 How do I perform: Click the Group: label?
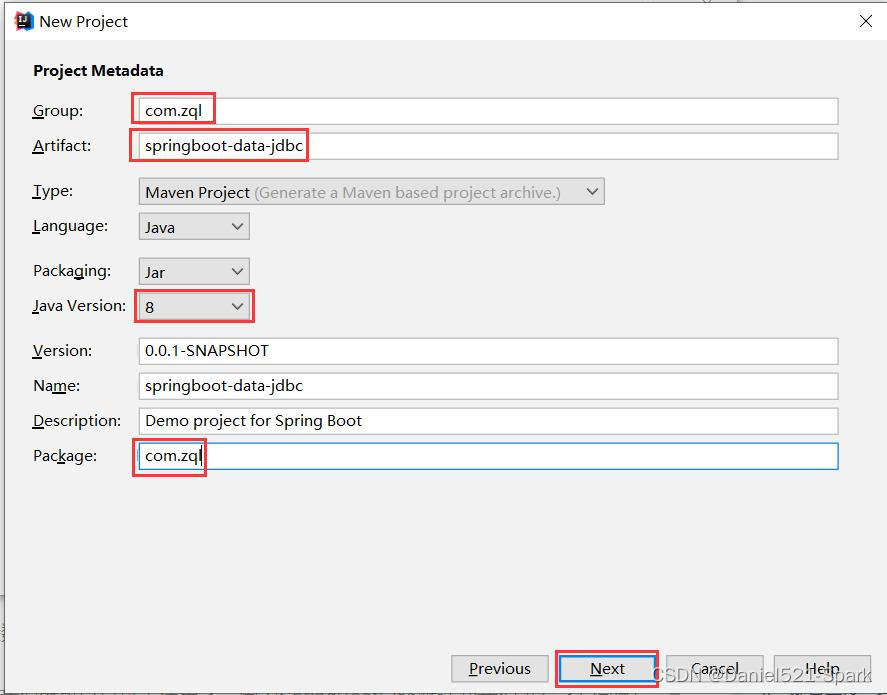pyautogui.click(x=58, y=111)
